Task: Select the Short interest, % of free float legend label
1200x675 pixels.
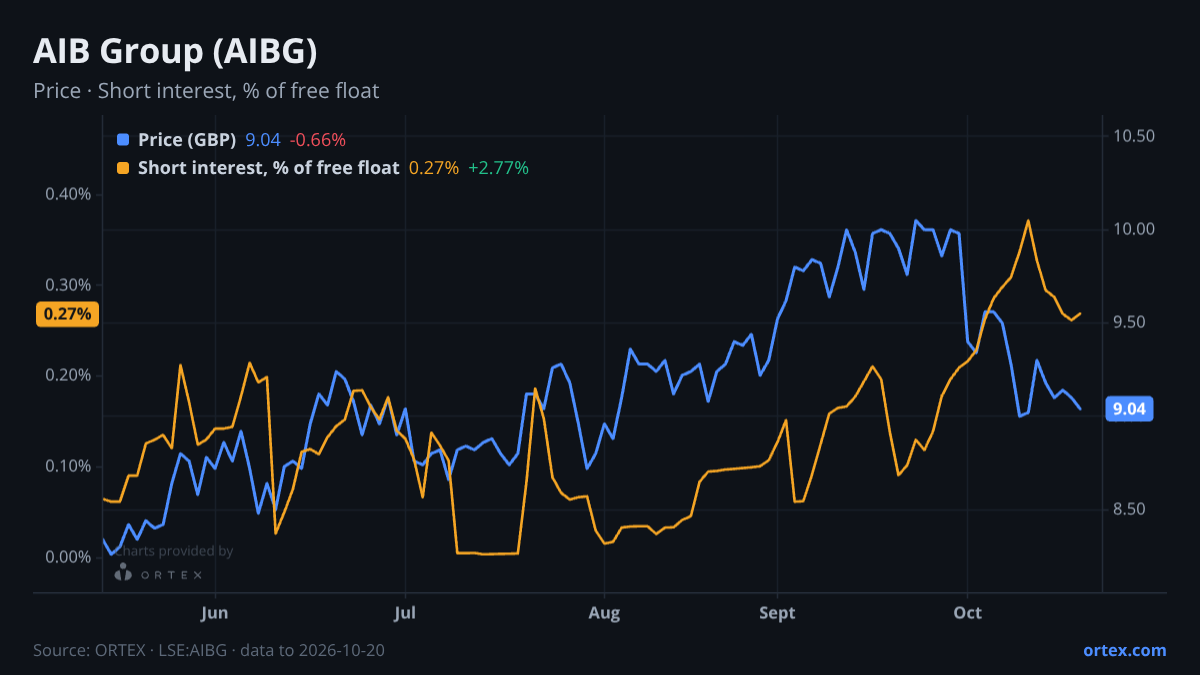Action: tap(268, 168)
